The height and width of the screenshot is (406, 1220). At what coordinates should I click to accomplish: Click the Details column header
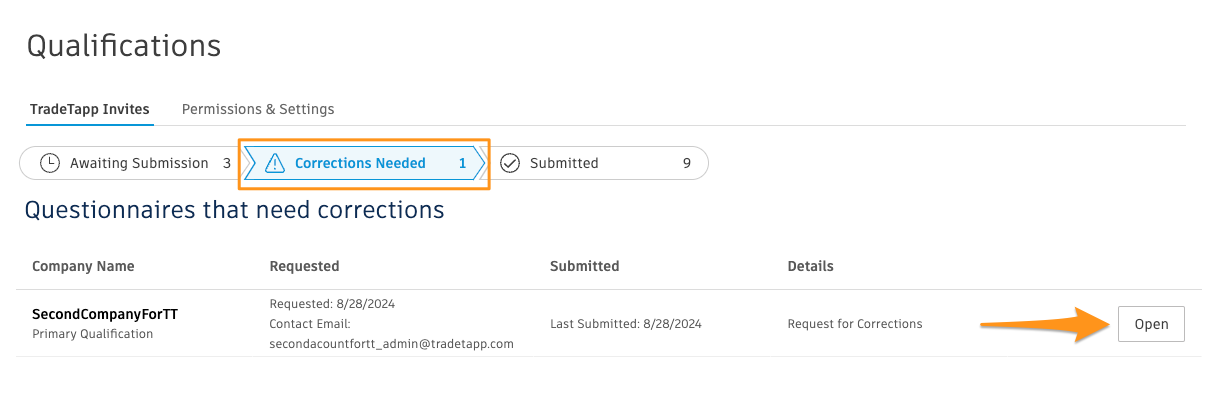810,266
